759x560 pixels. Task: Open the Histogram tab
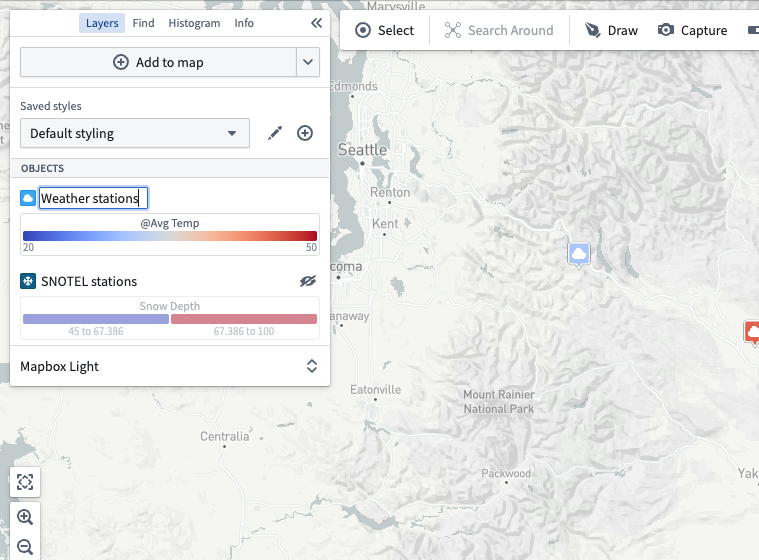[194, 23]
